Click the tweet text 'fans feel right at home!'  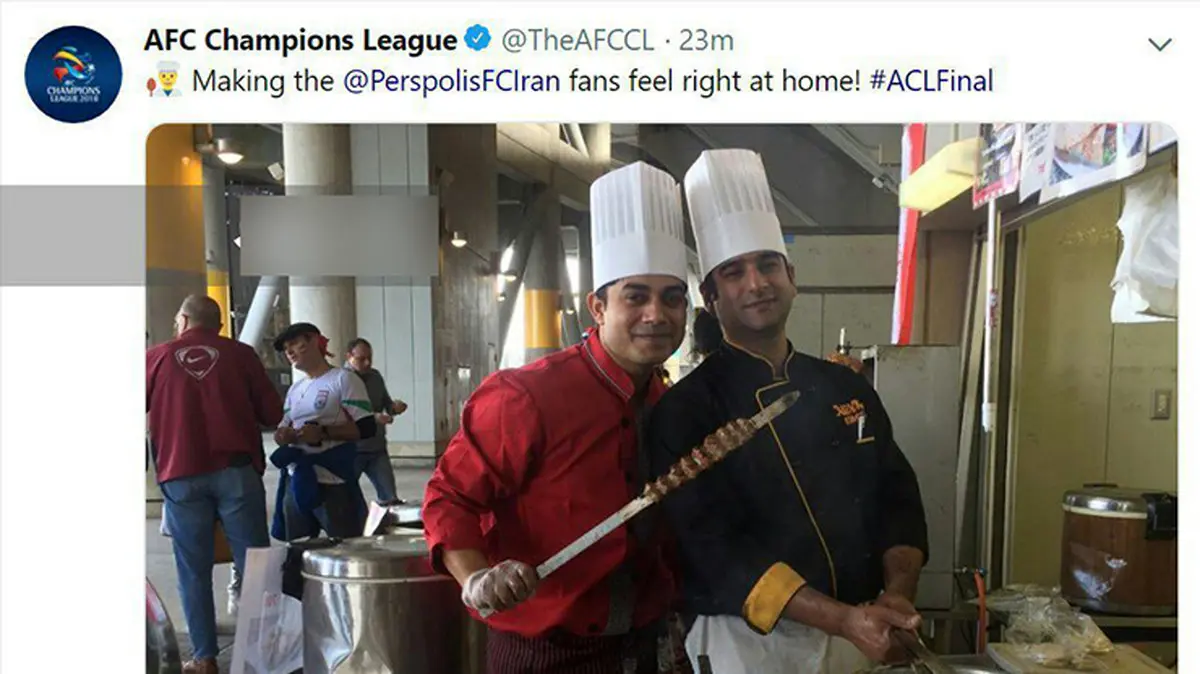(715, 81)
